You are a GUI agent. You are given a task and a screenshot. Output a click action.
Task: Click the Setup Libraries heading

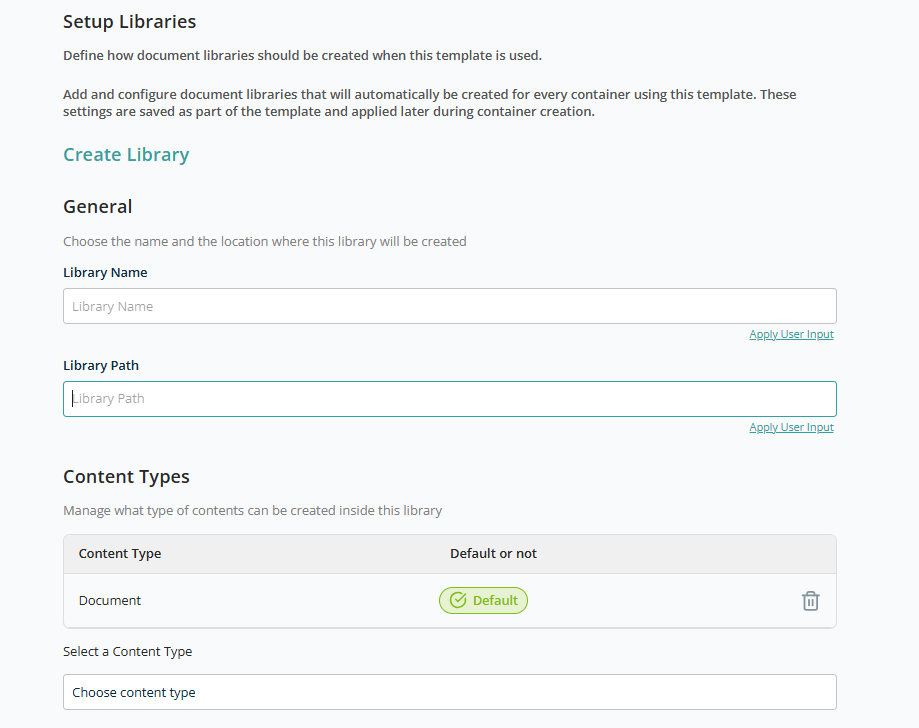(x=130, y=22)
